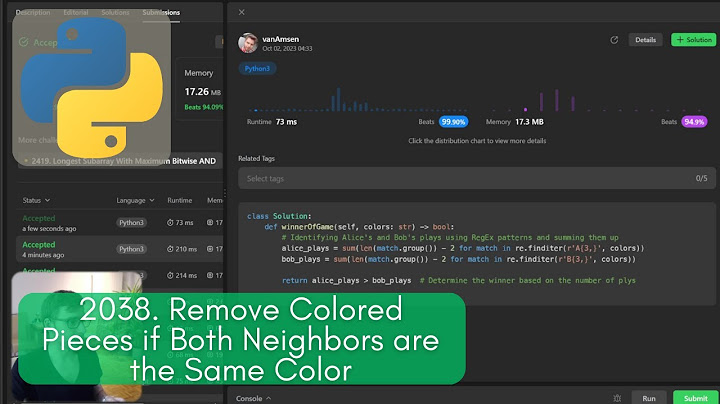
Task: Click the Runtime 73 ms value
Action: point(286,122)
